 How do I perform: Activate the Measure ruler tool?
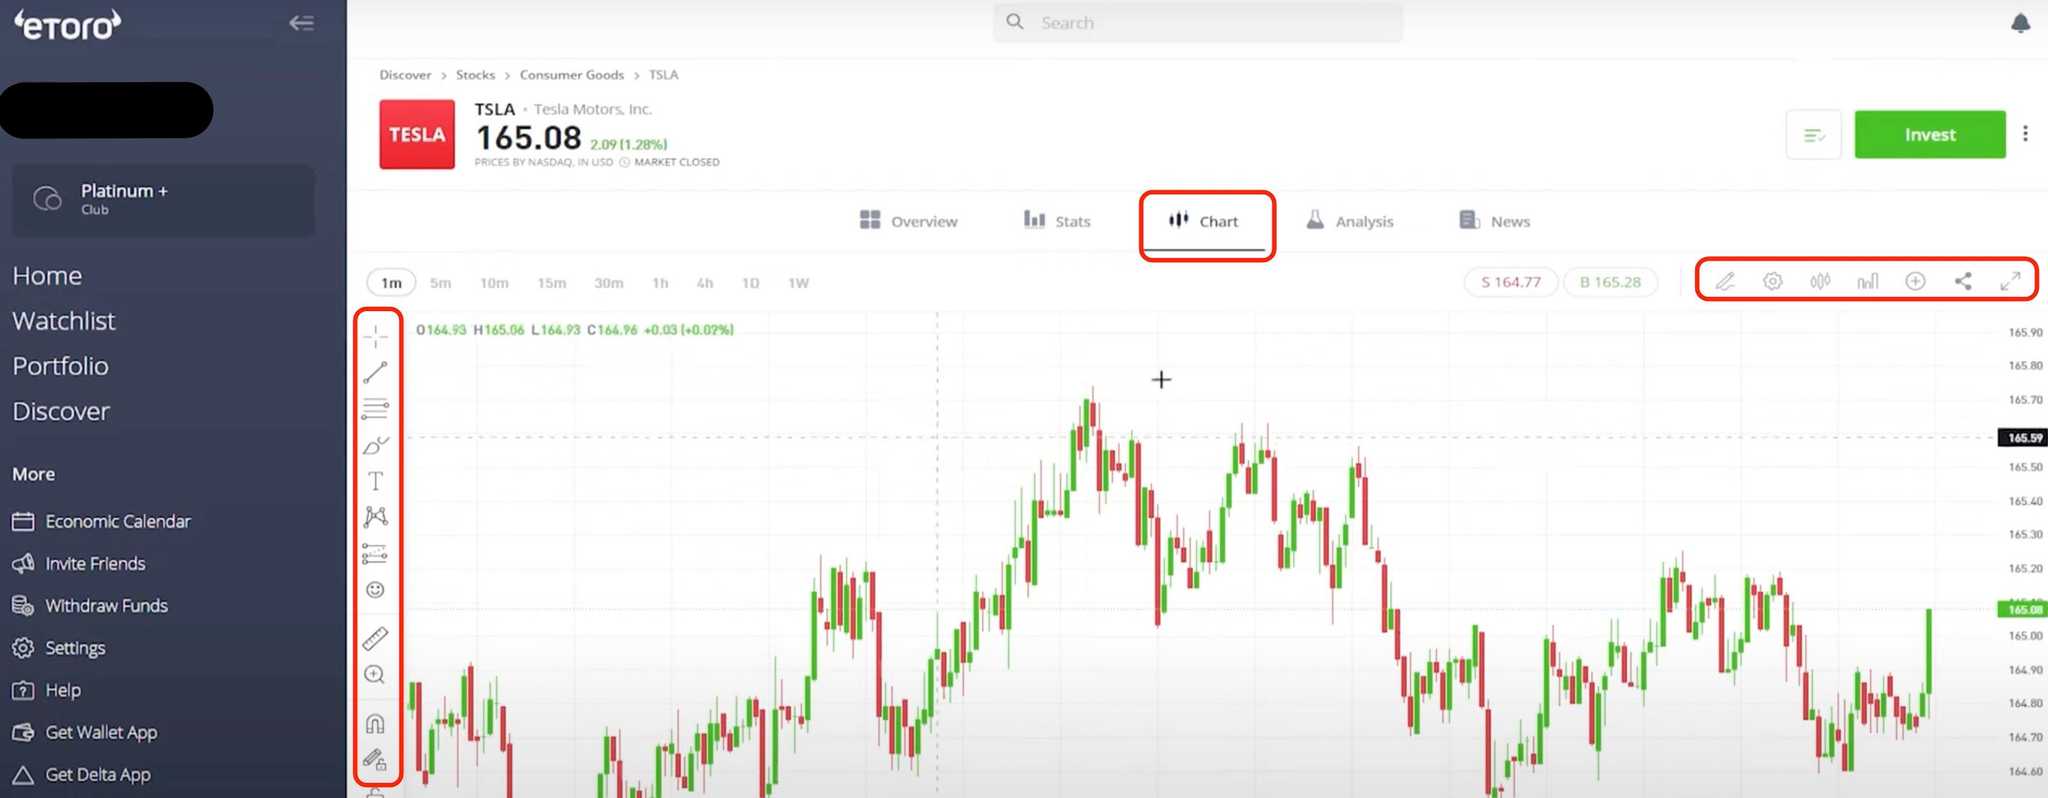click(x=376, y=640)
